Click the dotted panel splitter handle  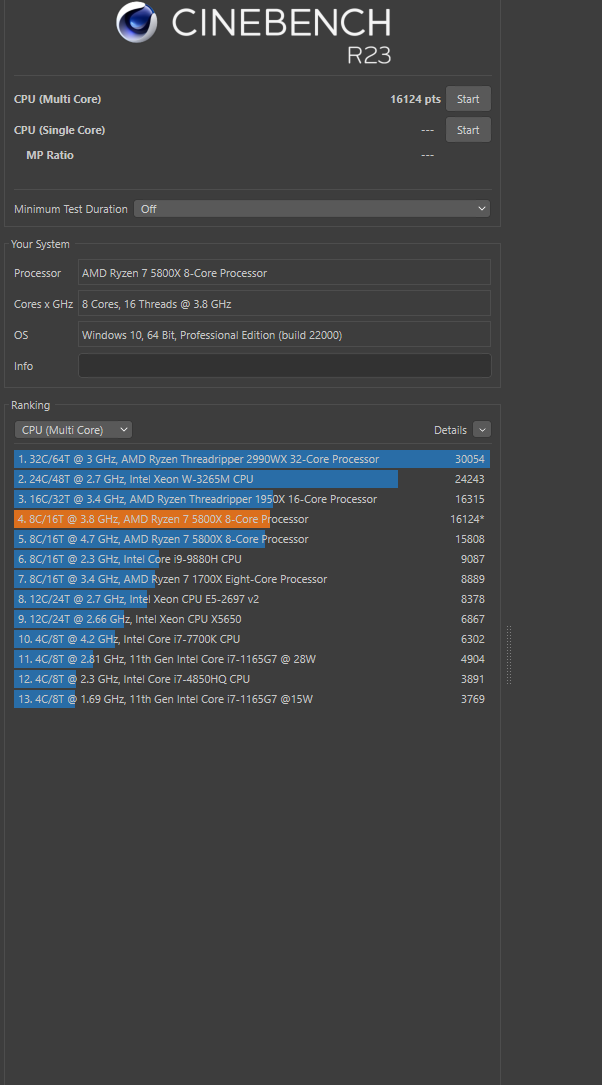click(509, 655)
